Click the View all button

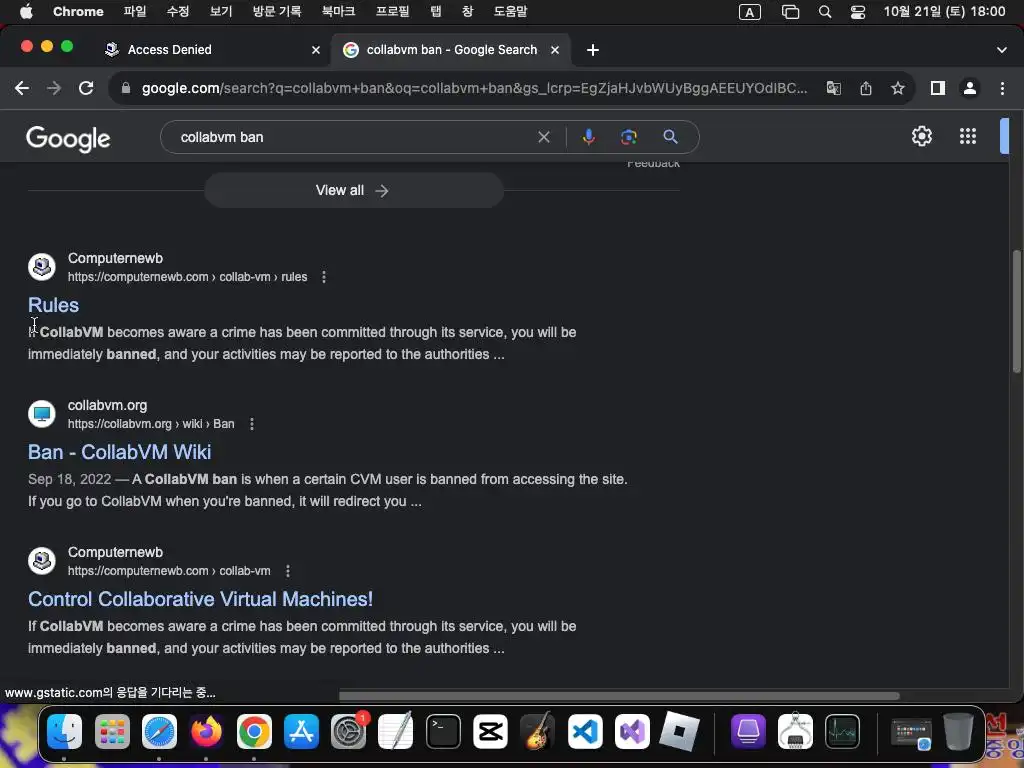click(x=354, y=190)
